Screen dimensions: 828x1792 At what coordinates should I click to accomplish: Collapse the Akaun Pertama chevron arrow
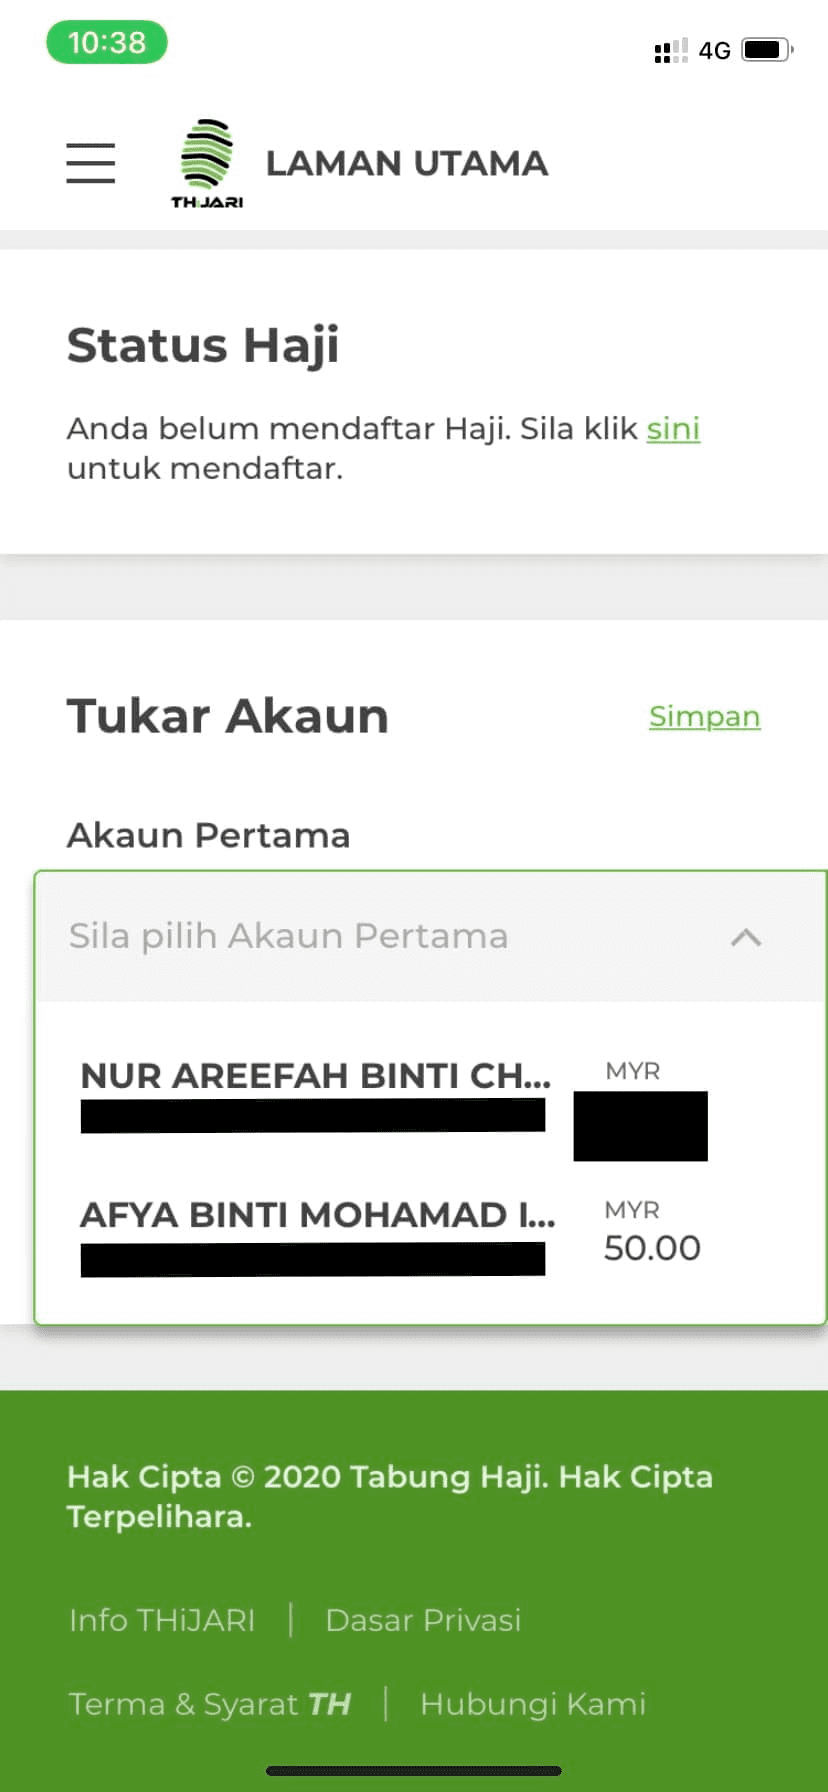tap(746, 937)
